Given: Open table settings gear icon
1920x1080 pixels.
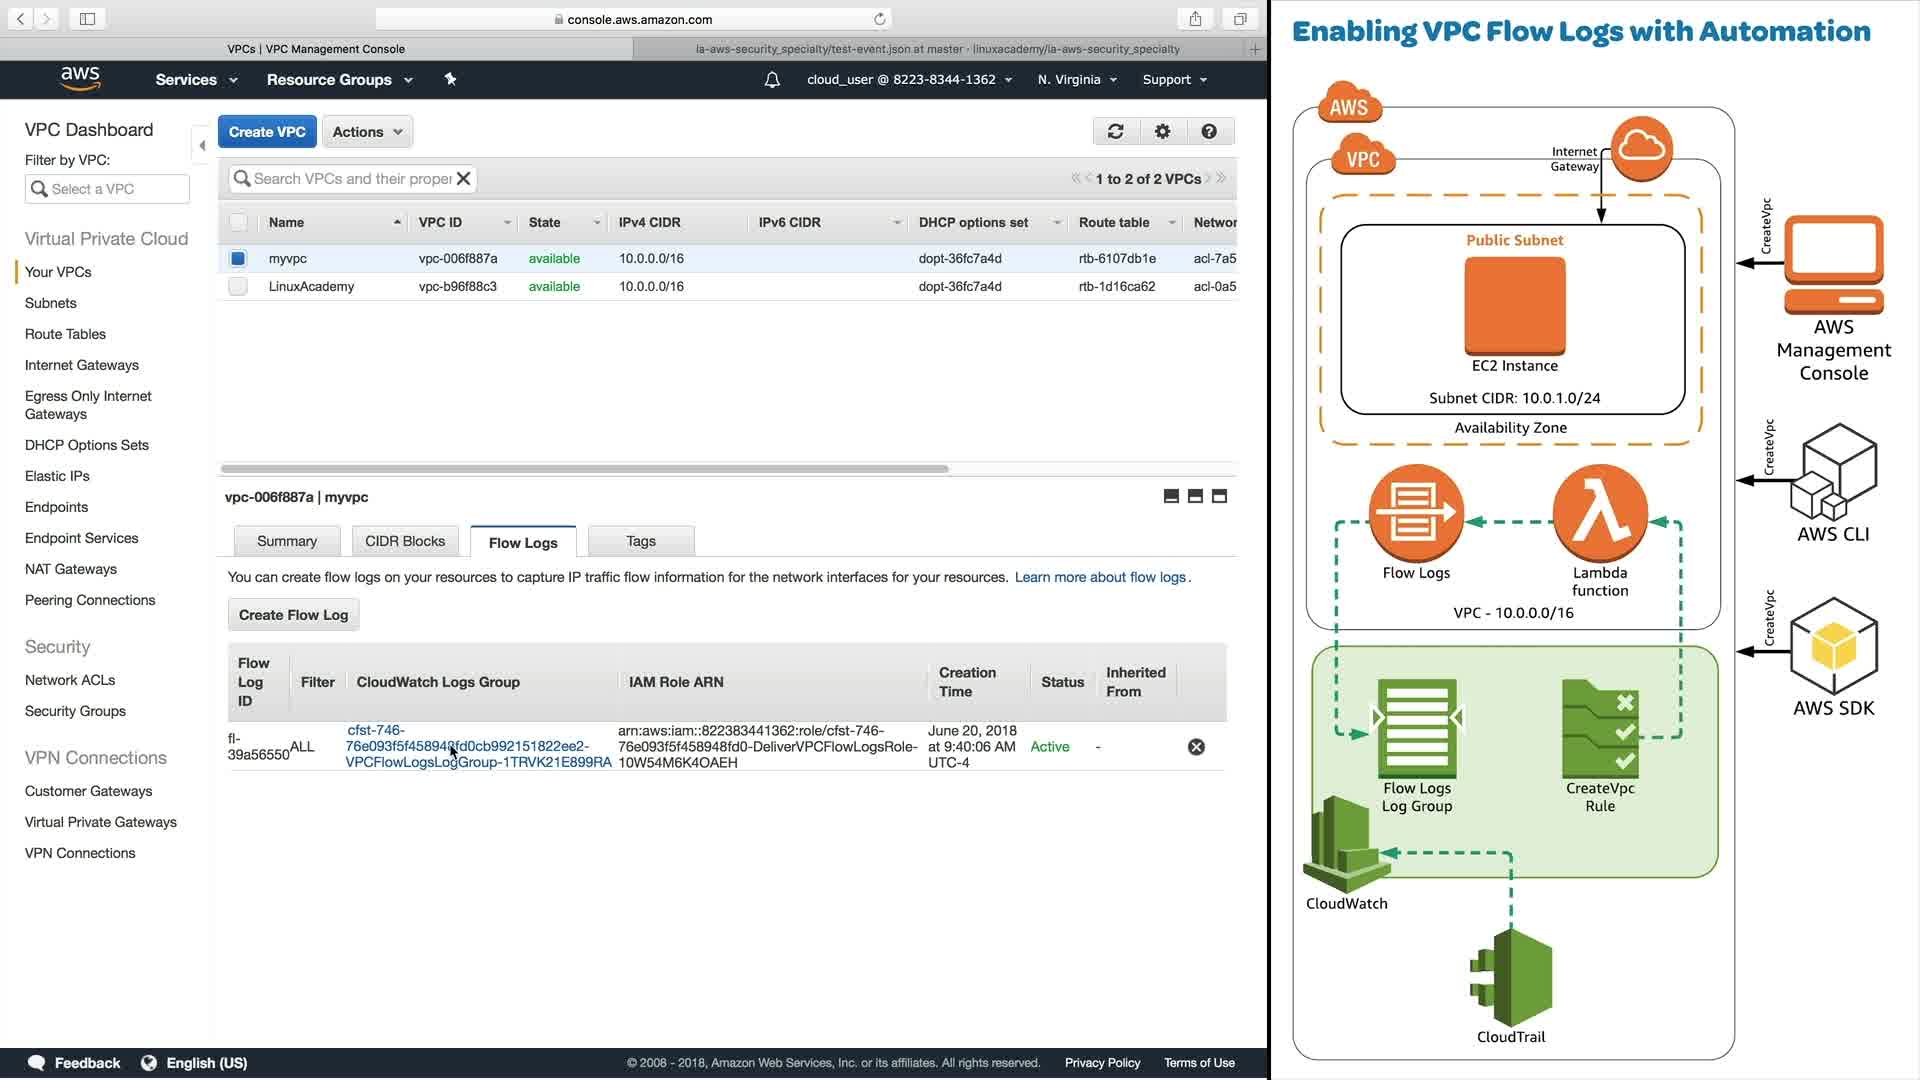Looking at the screenshot, I should point(1162,131).
